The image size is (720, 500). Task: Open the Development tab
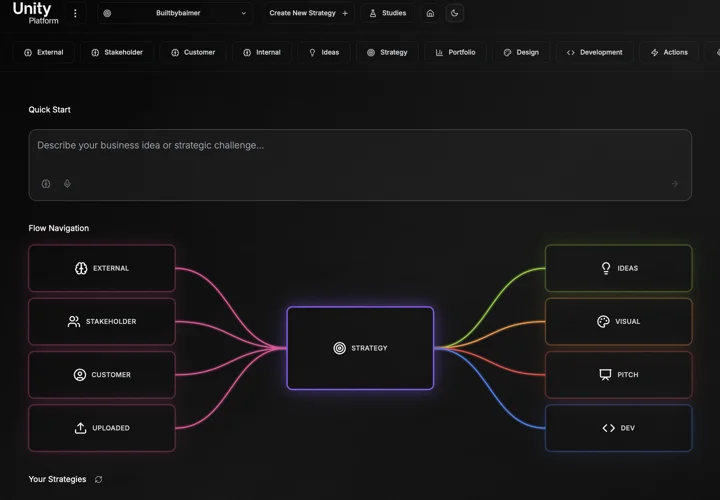[x=595, y=52]
